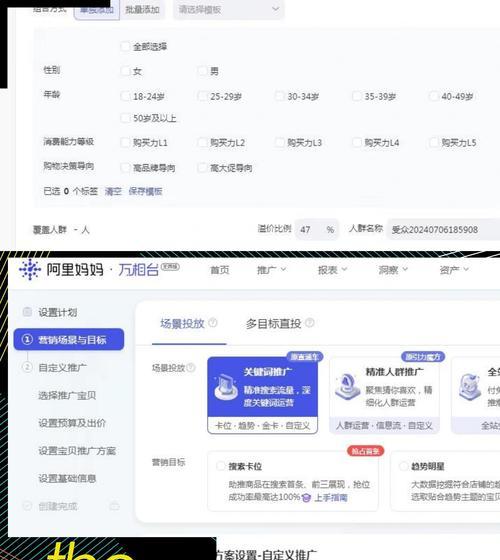500x560 pixels.
Task: Choose the 趋势明星 marketing goal radio
Action: tap(404, 466)
